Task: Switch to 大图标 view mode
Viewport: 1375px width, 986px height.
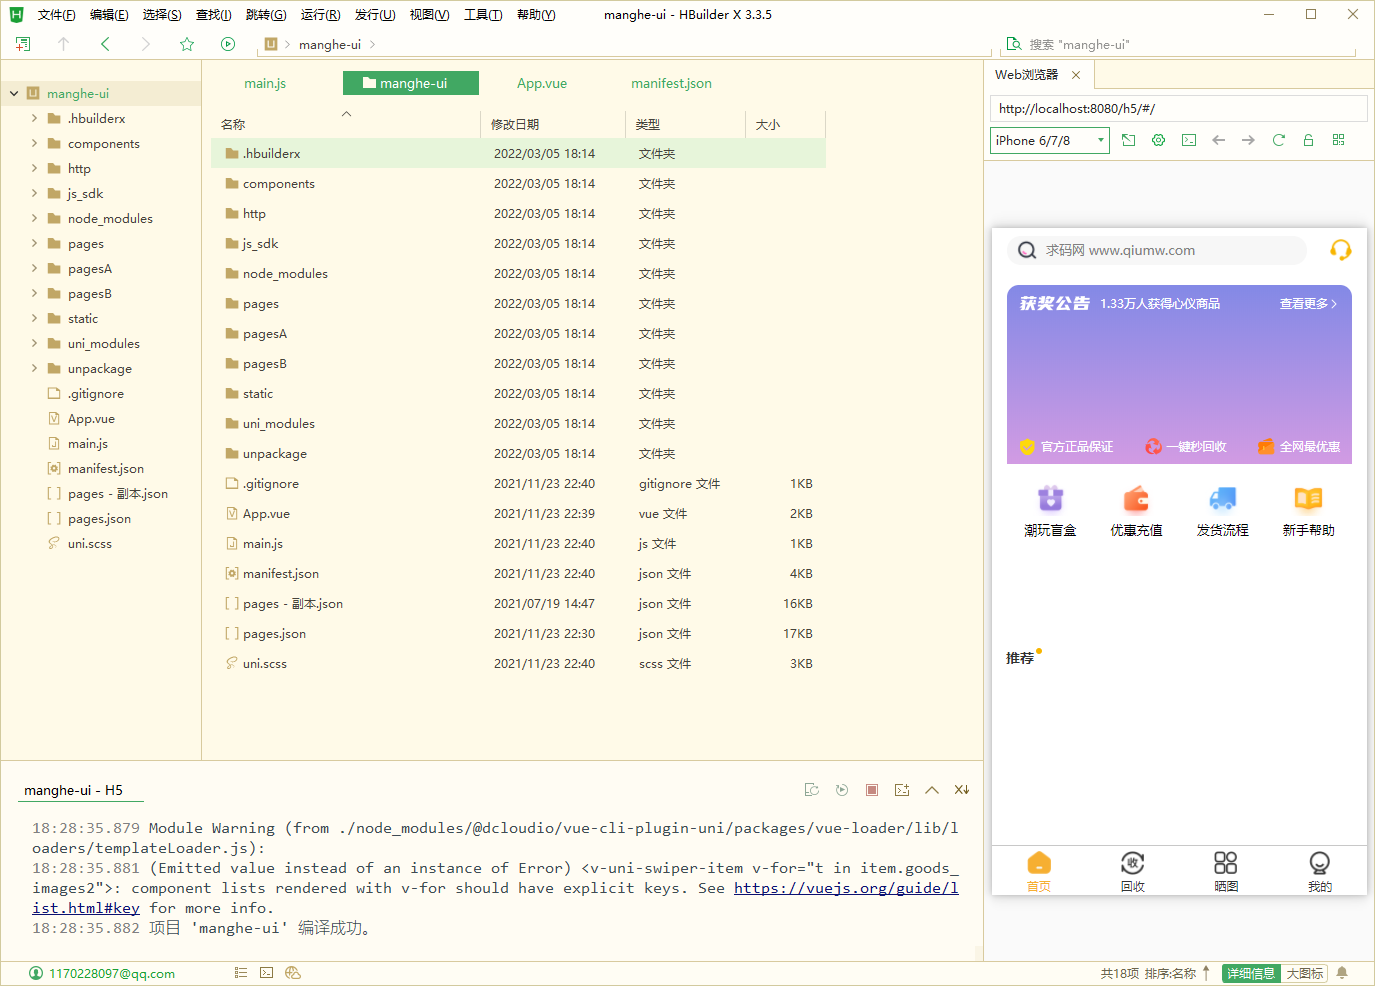Action: (1305, 973)
